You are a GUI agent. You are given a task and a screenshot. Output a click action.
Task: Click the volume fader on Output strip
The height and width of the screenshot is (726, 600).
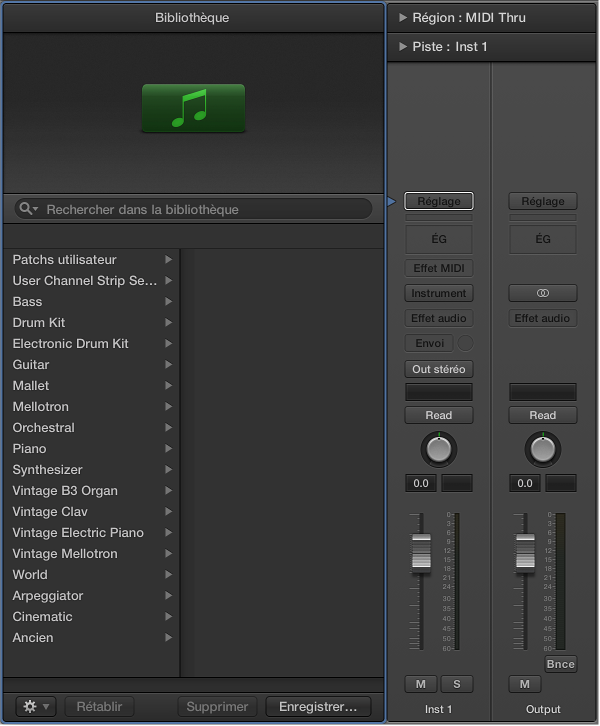(525, 551)
